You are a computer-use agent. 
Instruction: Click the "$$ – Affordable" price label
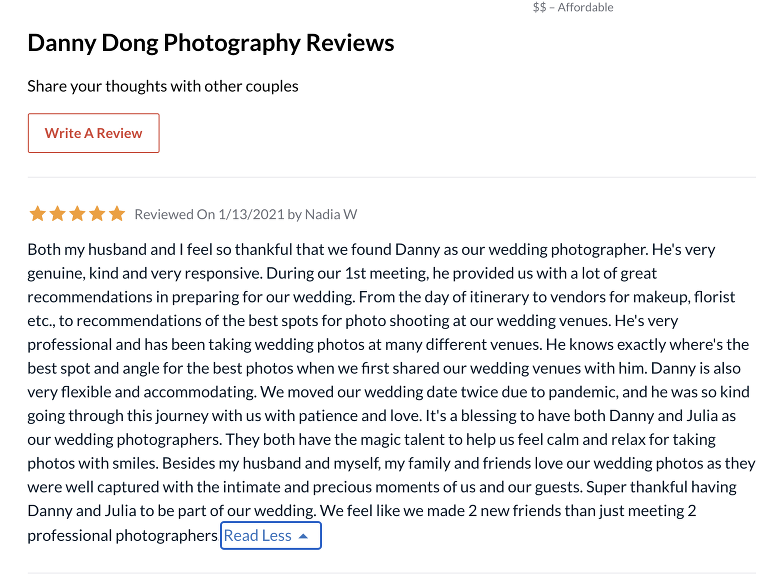click(573, 7)
